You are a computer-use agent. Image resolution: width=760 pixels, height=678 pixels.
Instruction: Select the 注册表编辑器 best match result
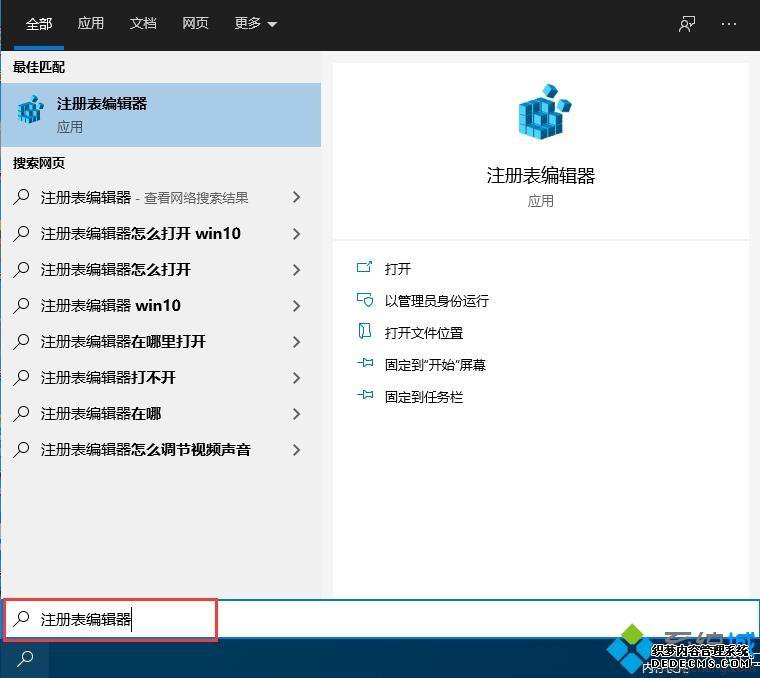[x=160, y=115]
